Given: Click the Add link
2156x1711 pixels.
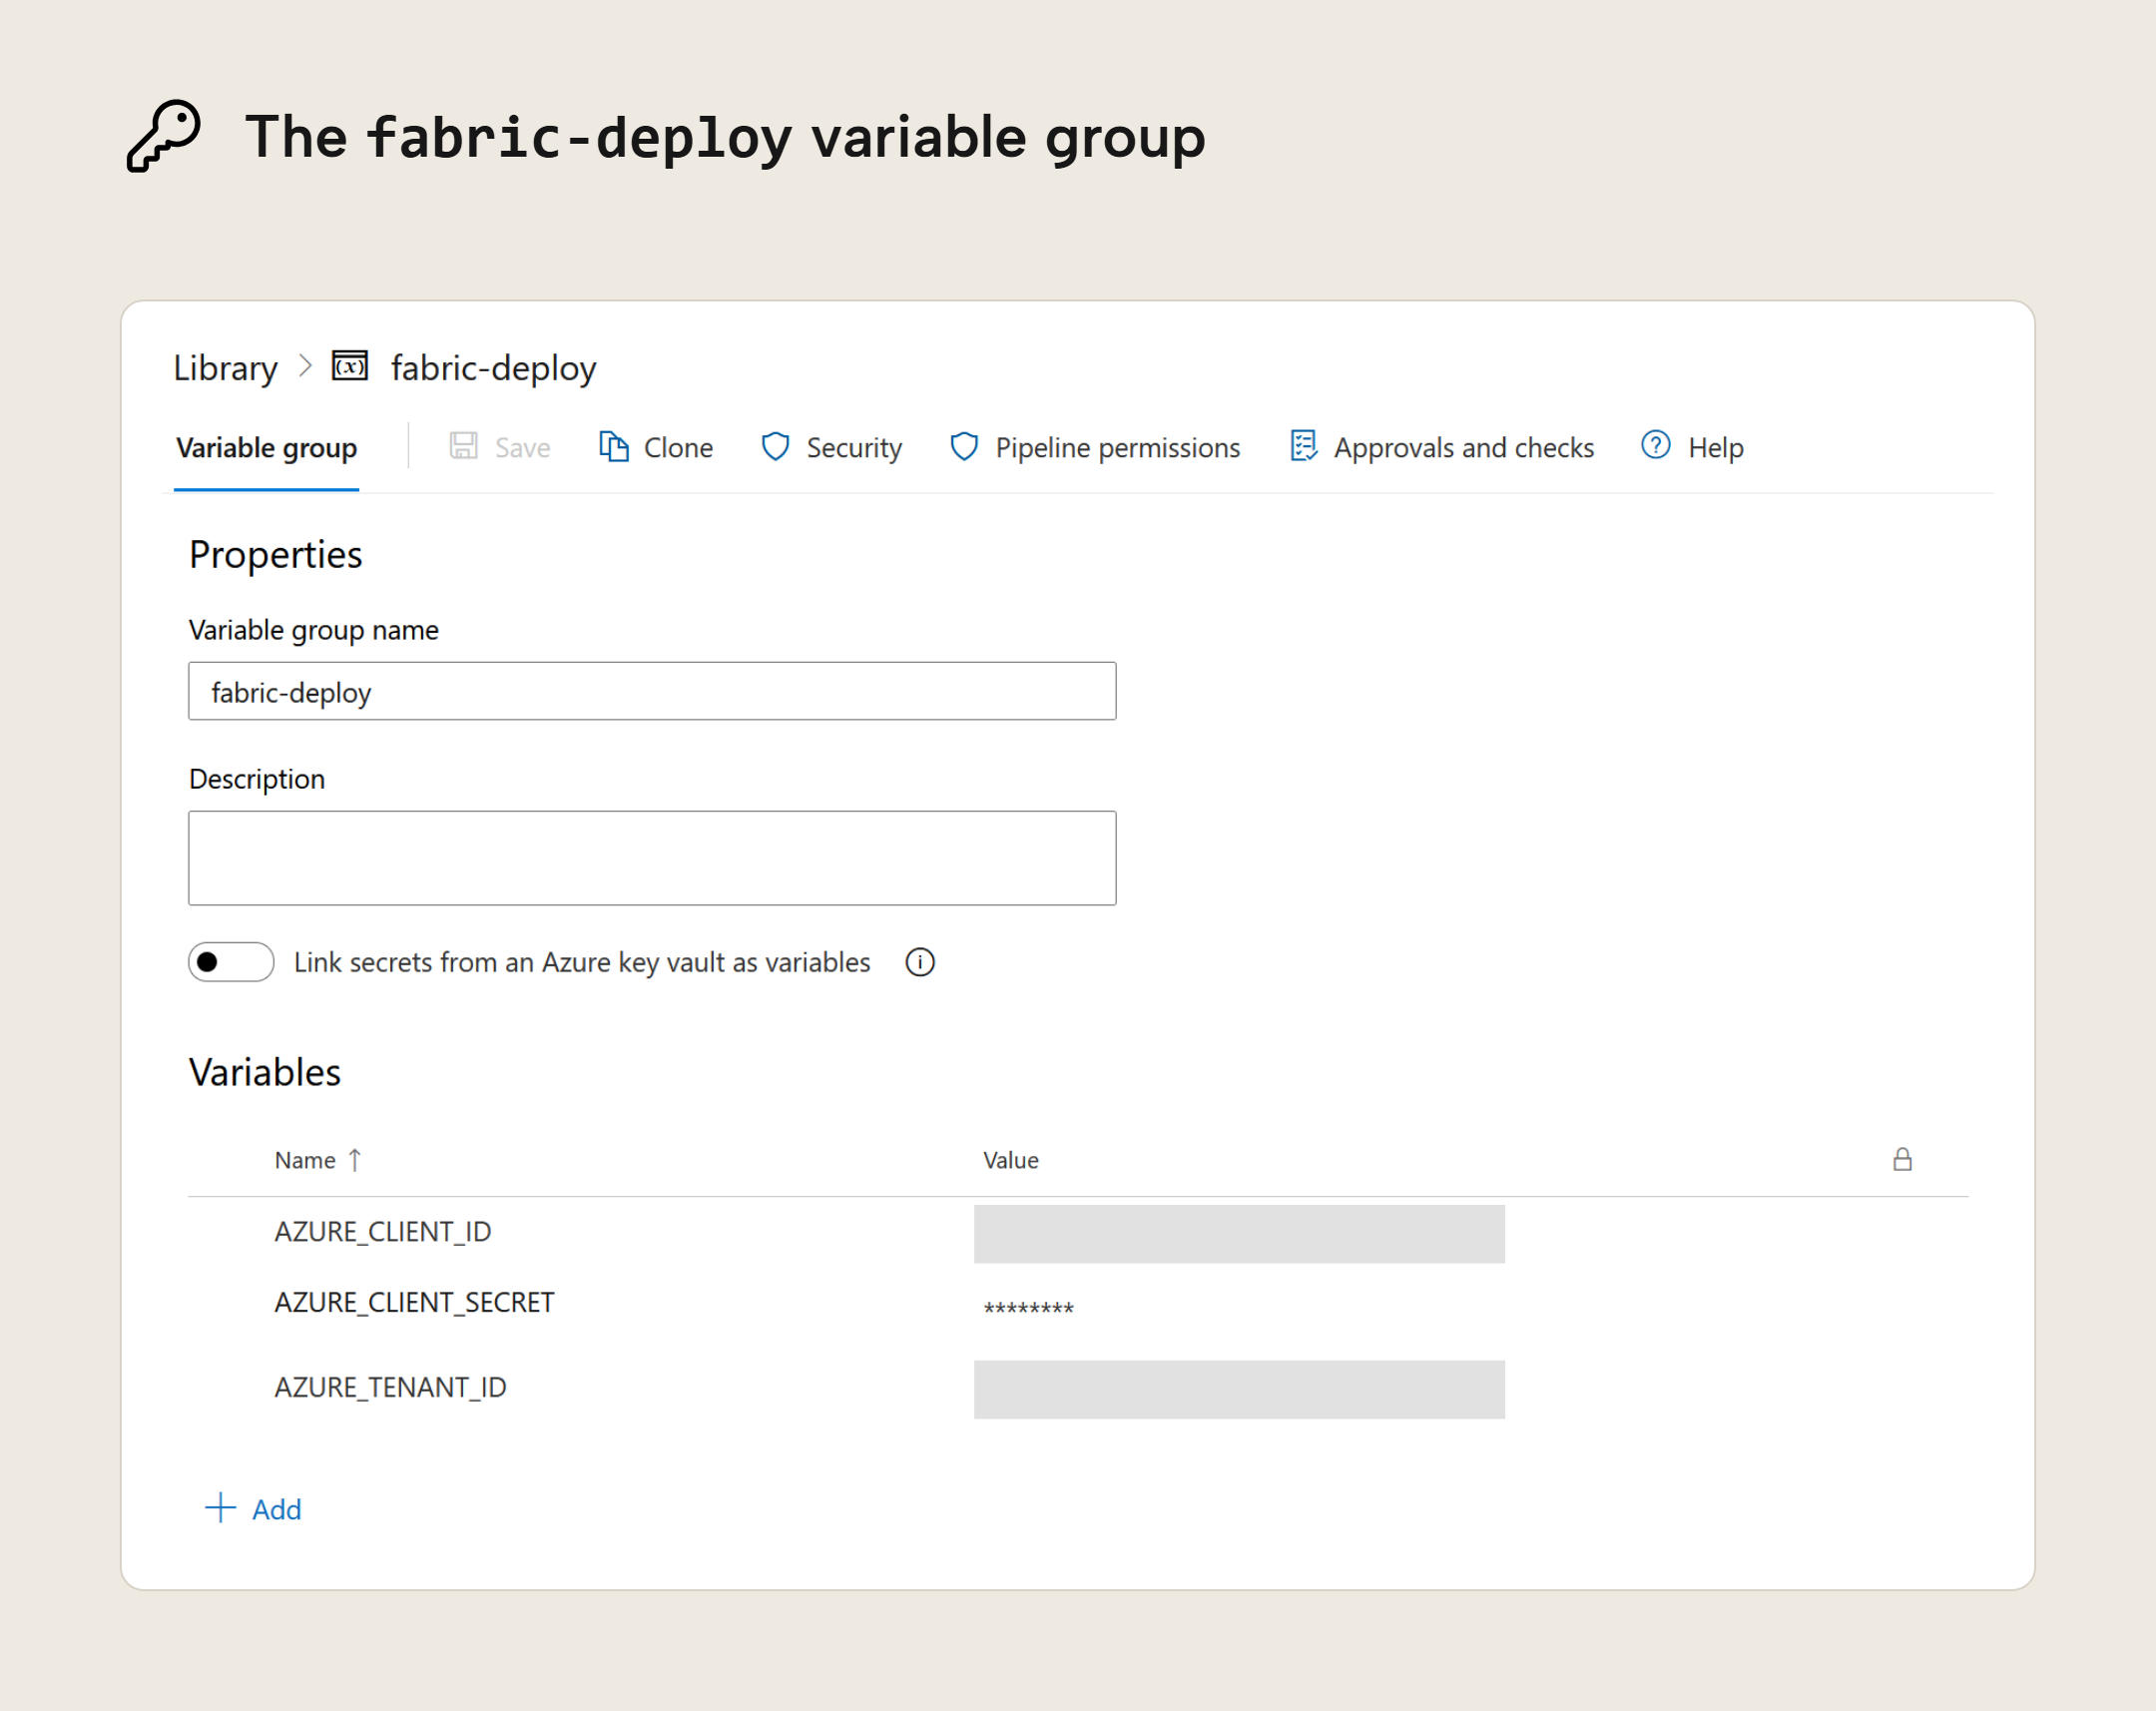Looking at the screenshot, I should (x=277, y=1510).
